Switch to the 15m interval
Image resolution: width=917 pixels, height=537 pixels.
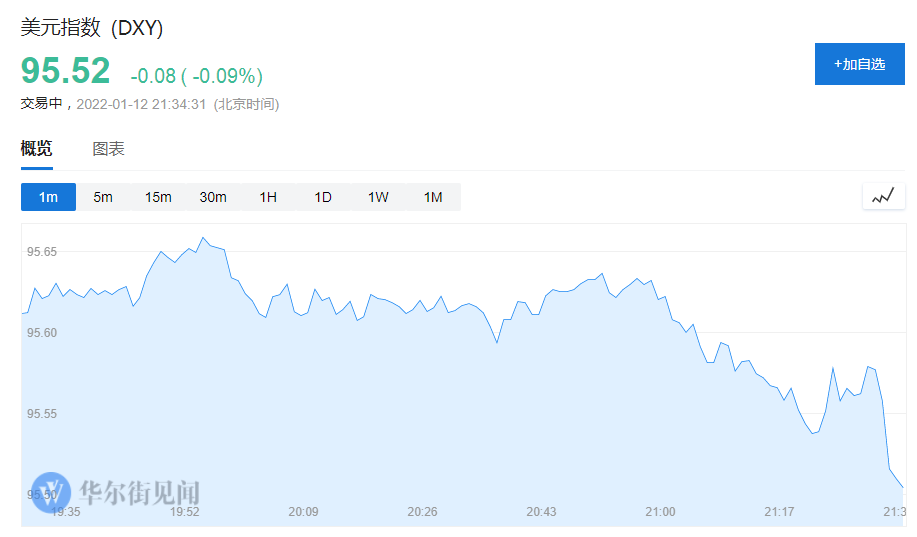(158, 197)
